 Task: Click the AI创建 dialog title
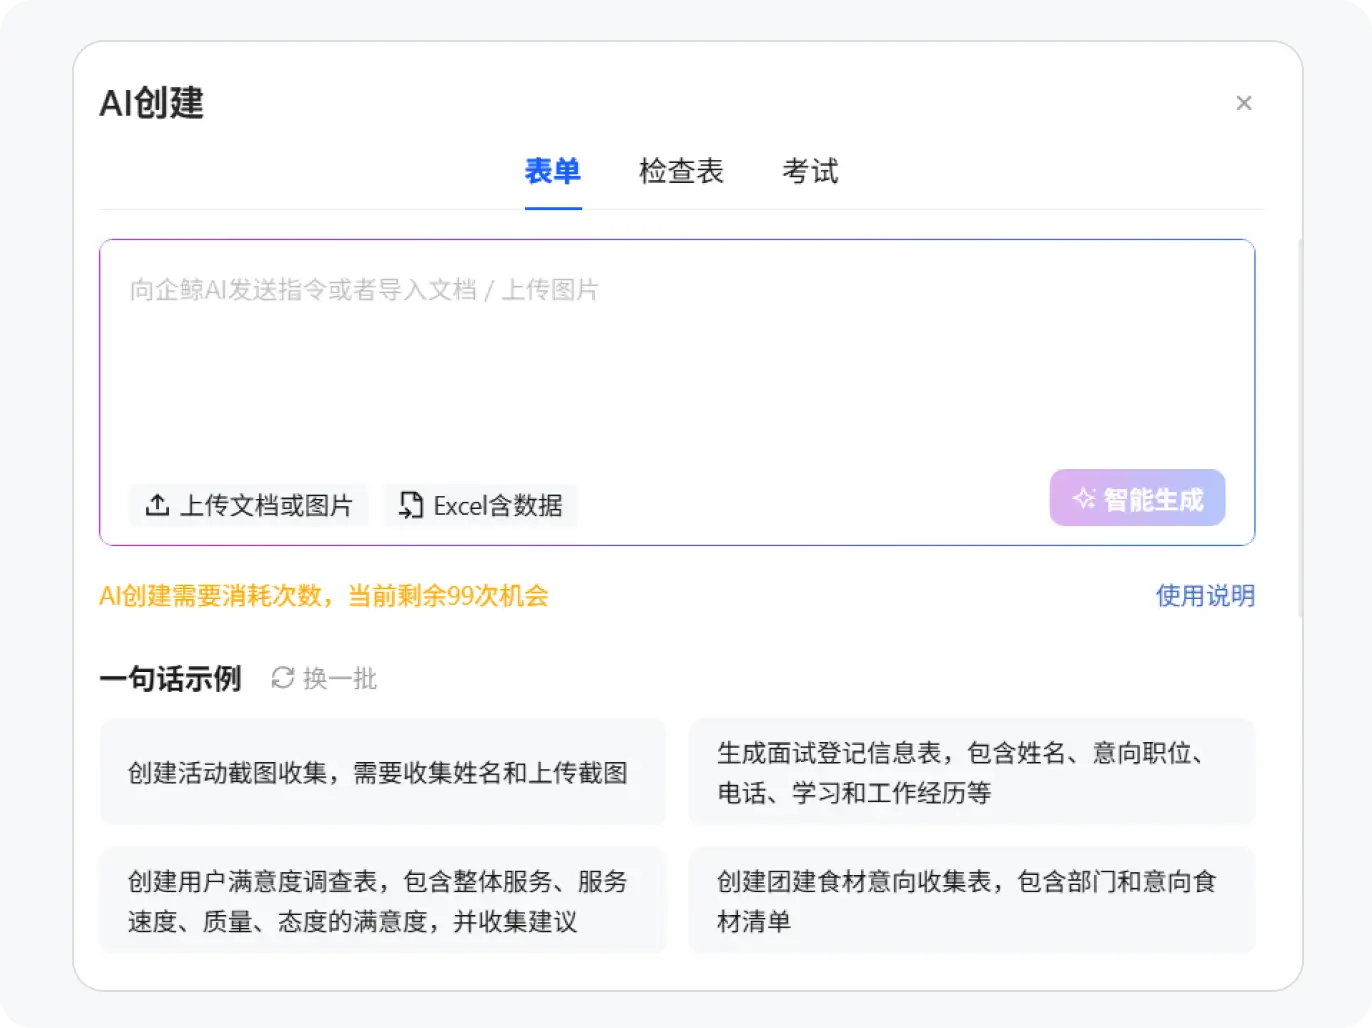pyautogui.click(x=152, y=103)
